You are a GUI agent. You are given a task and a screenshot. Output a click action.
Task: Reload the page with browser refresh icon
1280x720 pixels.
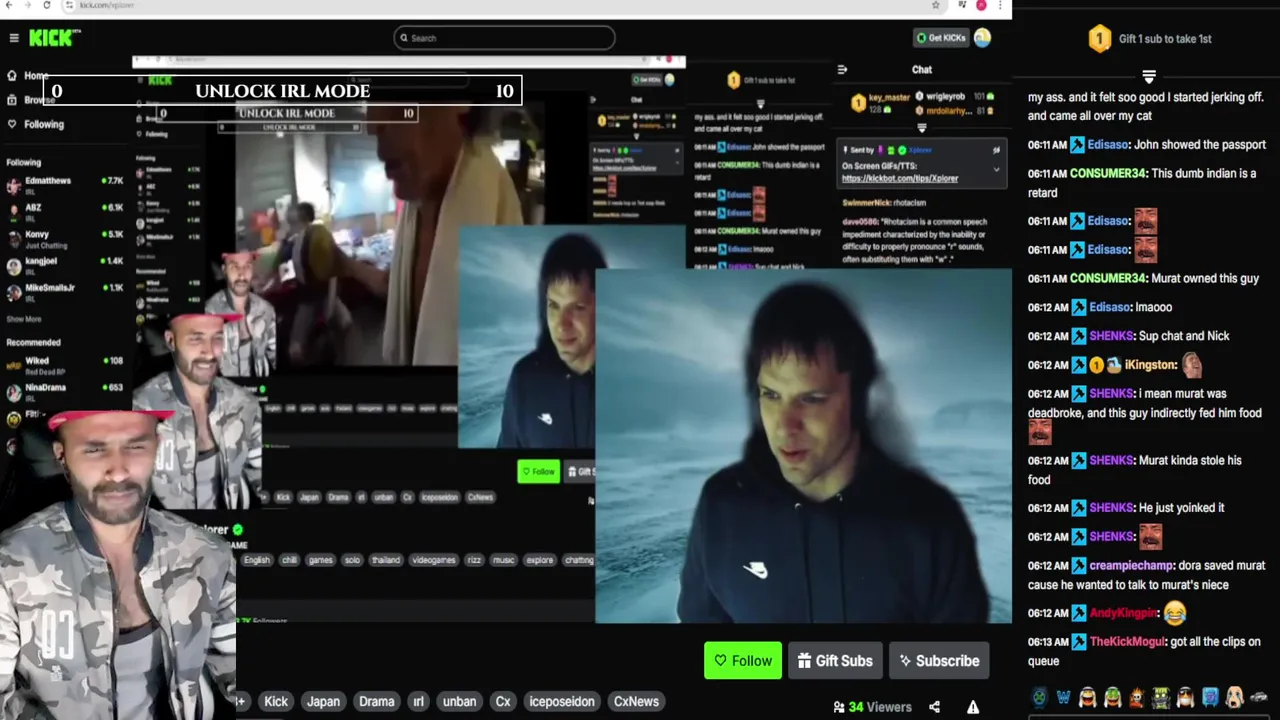46,5
